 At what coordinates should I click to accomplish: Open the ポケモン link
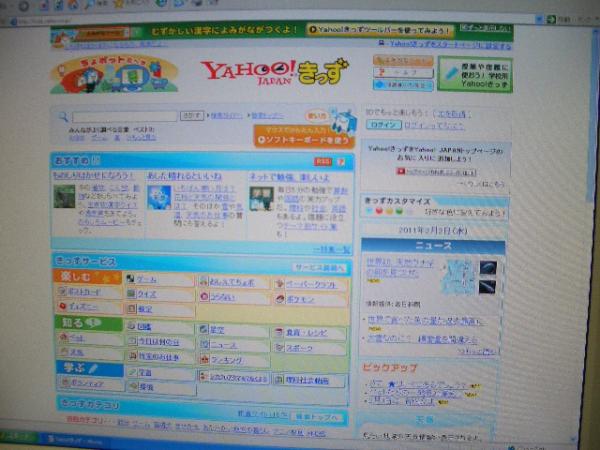point(300,299)
